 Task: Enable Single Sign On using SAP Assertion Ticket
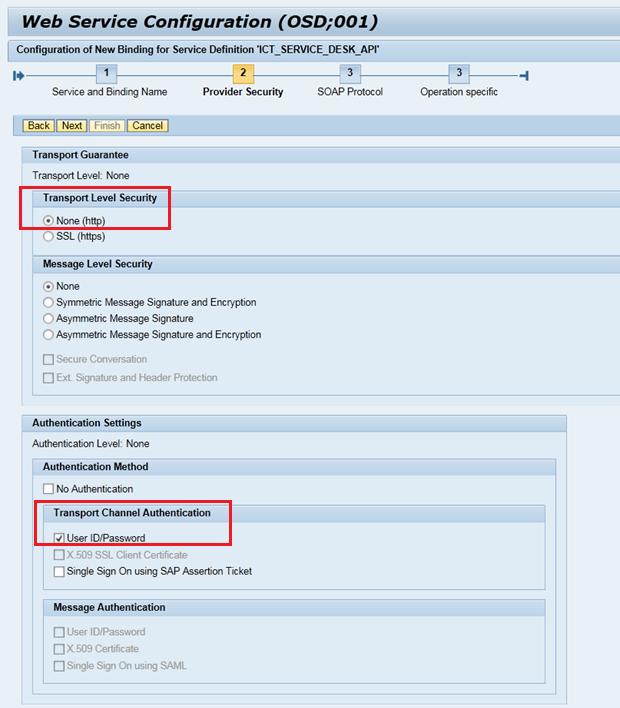pyautogui.click(x=60, y=571)
